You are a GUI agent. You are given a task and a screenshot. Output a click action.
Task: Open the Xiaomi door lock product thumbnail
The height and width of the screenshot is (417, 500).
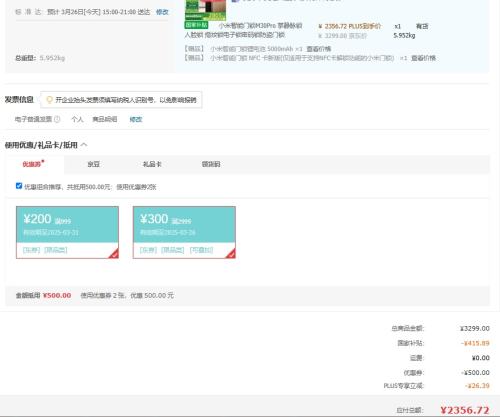pyautogui.click(x=205, y=10)
